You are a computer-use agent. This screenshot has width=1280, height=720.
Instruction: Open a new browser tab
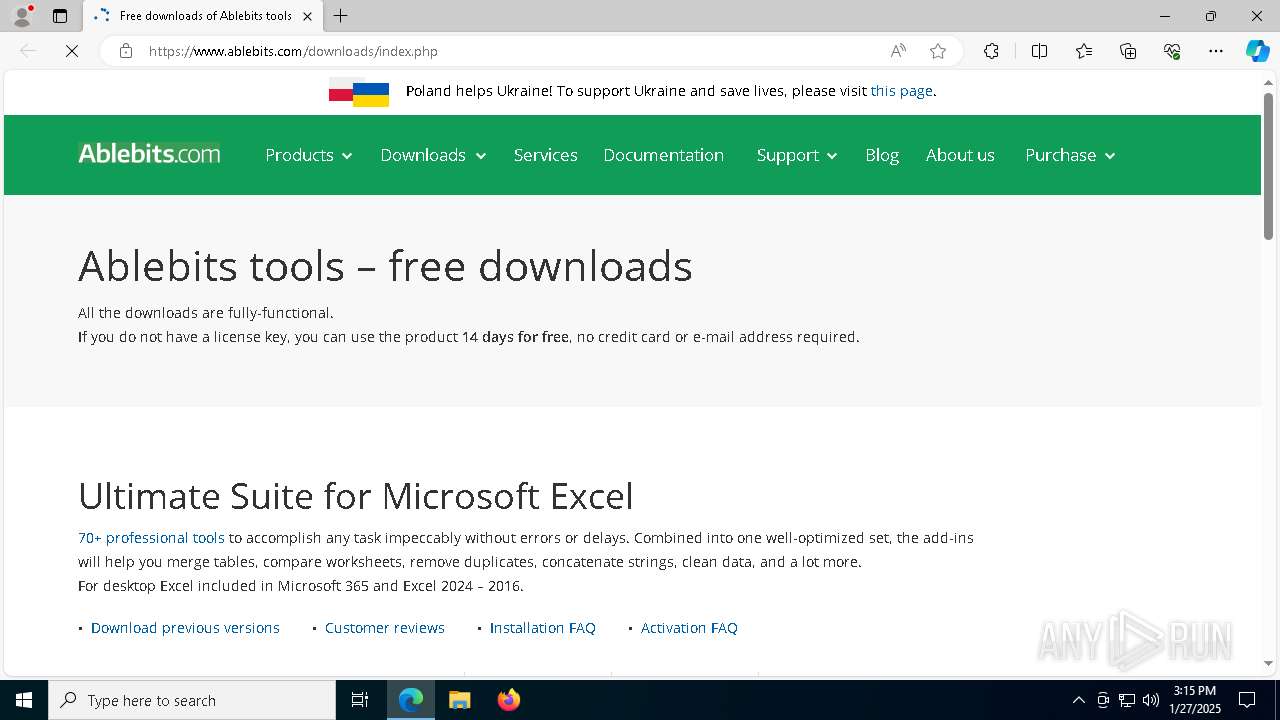(x=341, y=16)
